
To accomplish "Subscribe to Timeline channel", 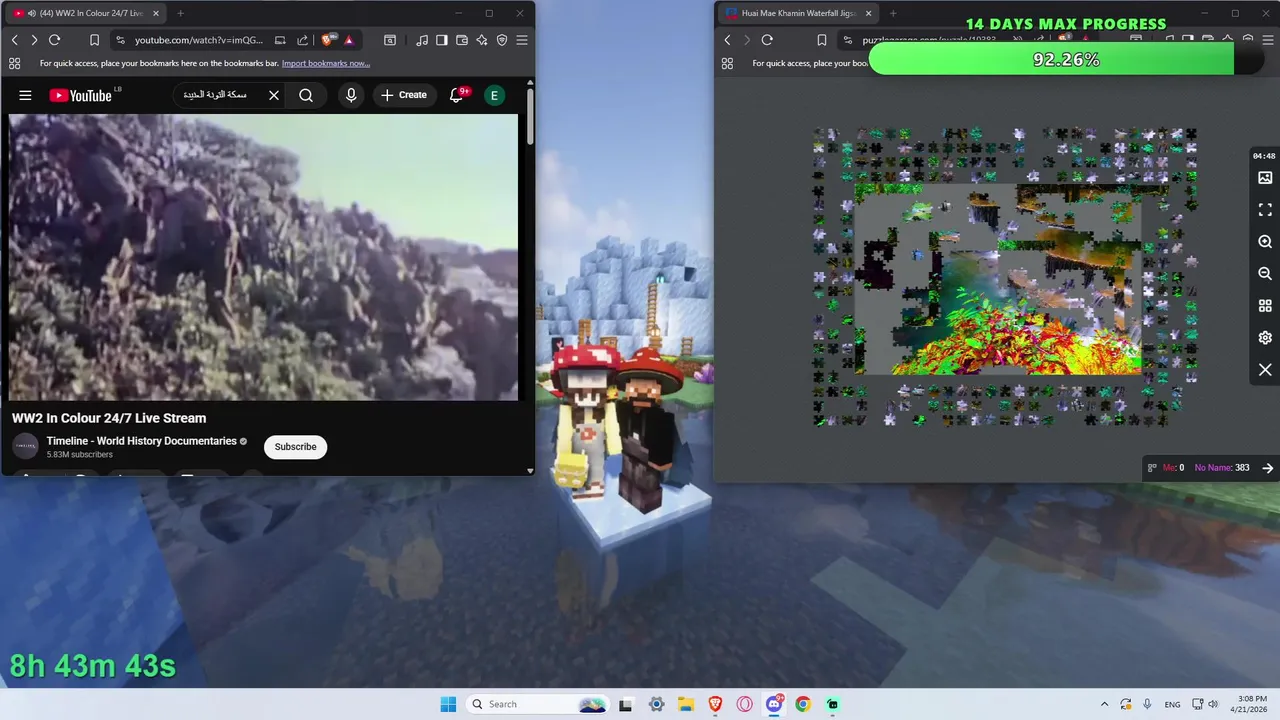I will [x=295, y=447].
